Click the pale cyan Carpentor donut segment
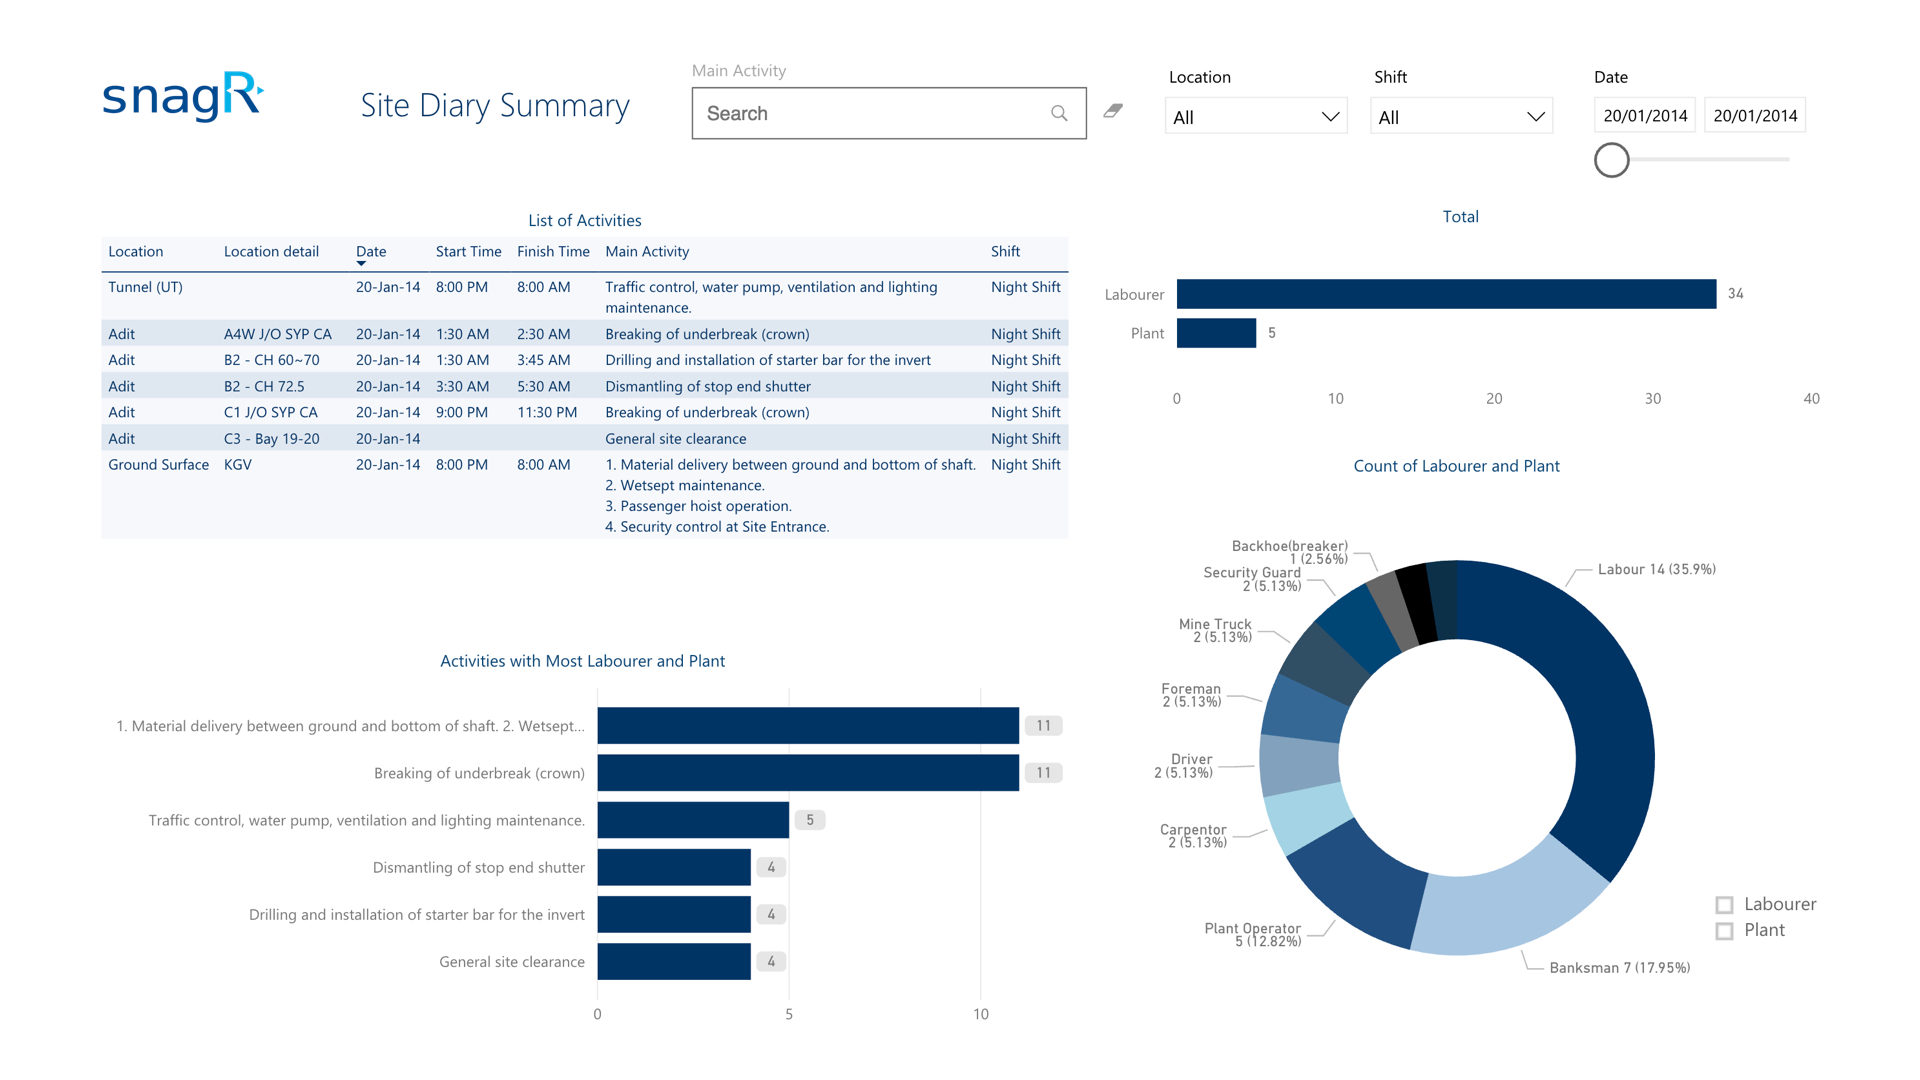This screenshot has width=1920, height=1080. [x=1307, y=816]
